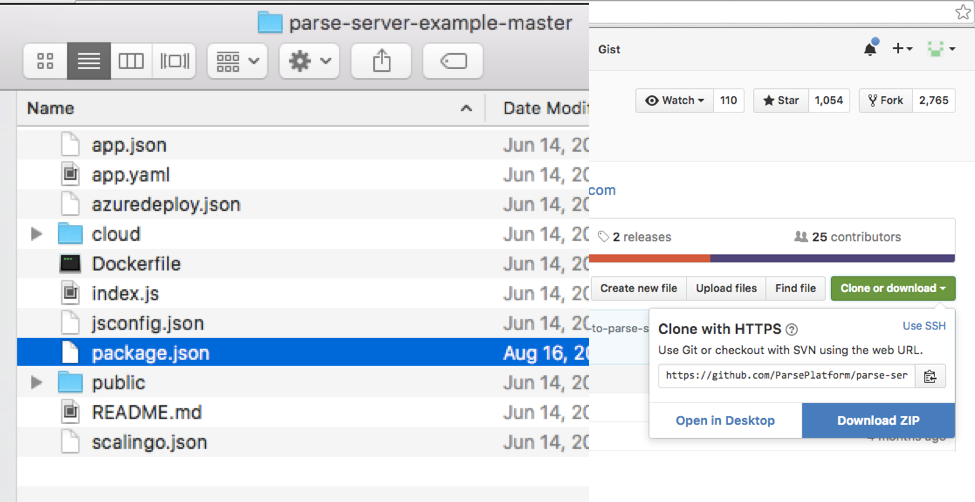The width and height of the screenshot is (975, 502).
Task: Open GitHub notifications bell
Action: [871, 49]
